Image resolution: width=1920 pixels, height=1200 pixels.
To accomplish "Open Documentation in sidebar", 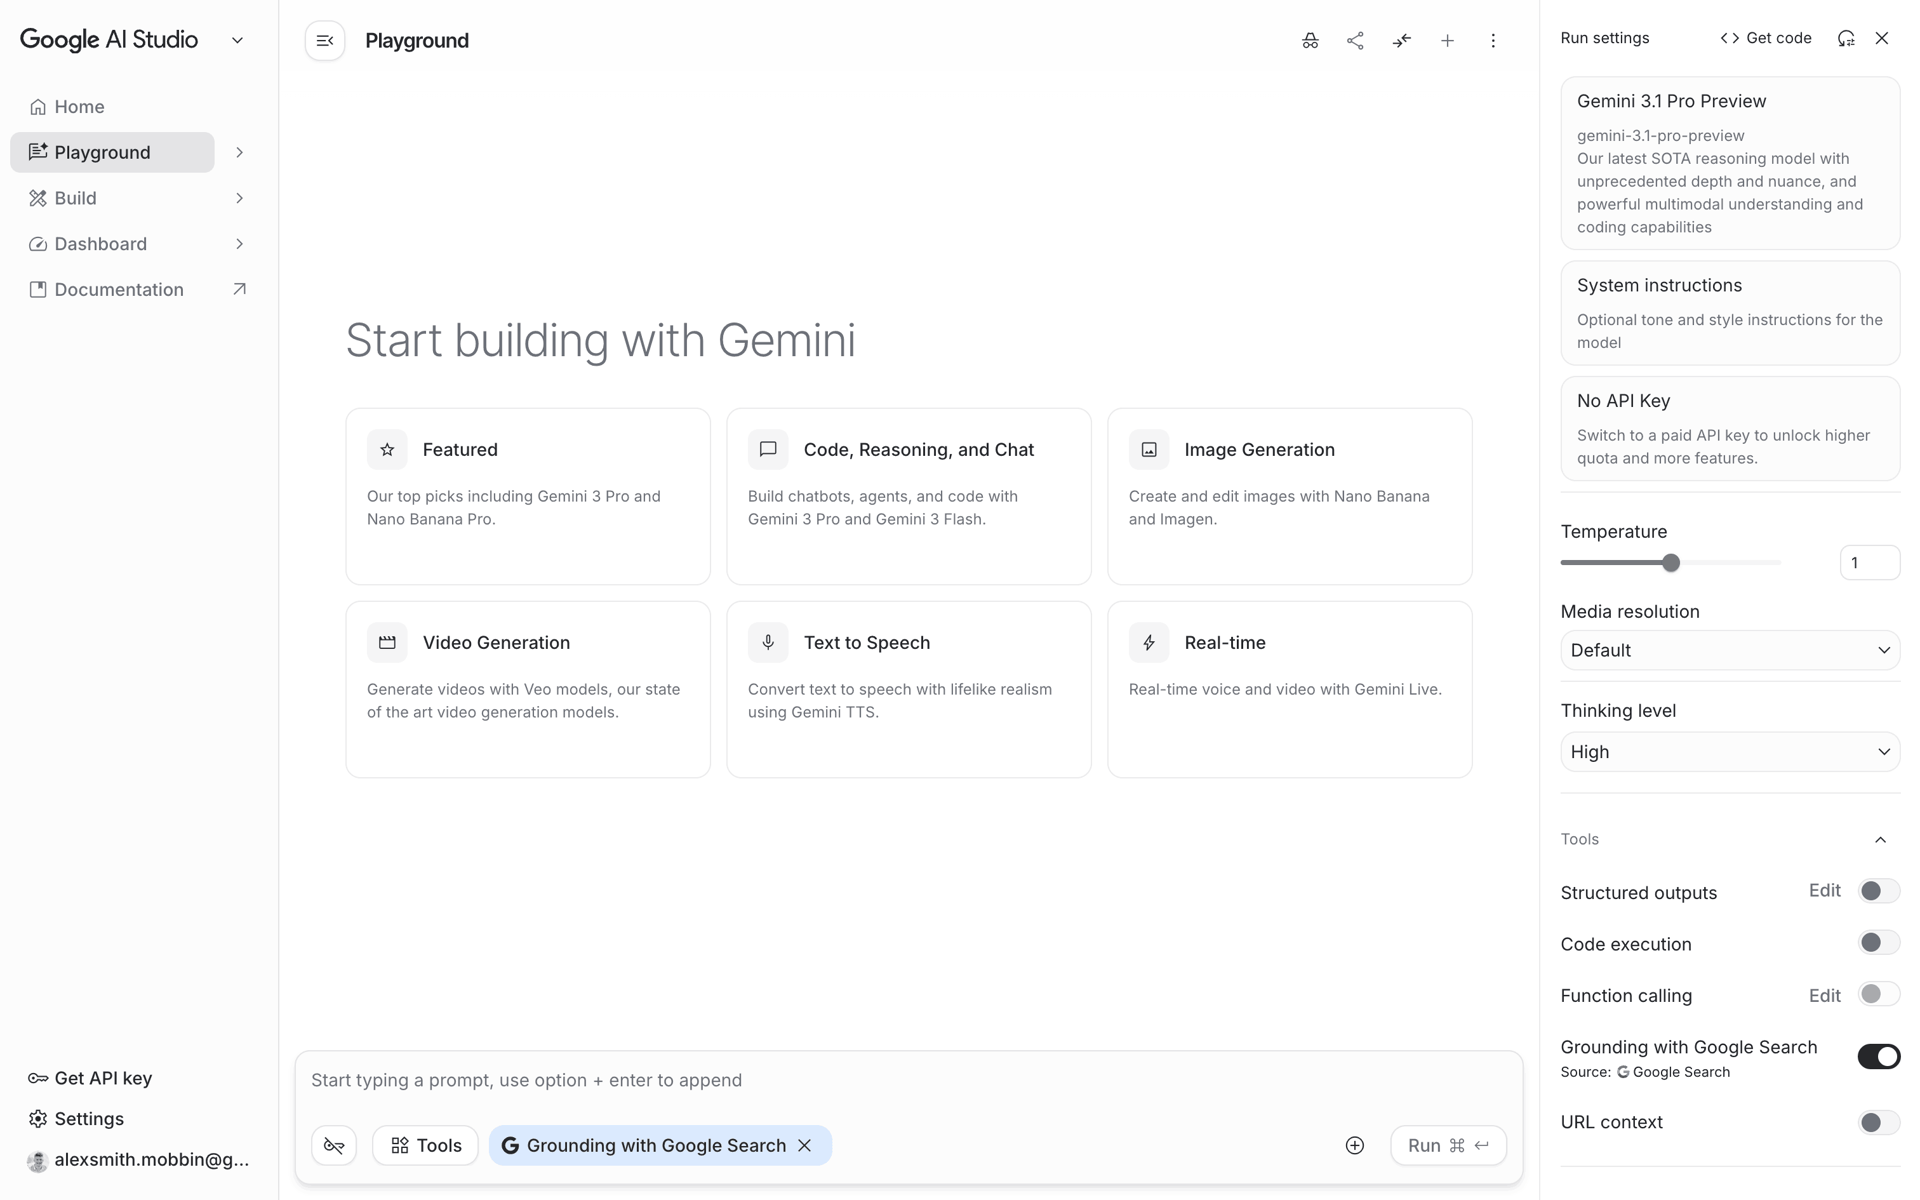I will click(x=119, y=290).
